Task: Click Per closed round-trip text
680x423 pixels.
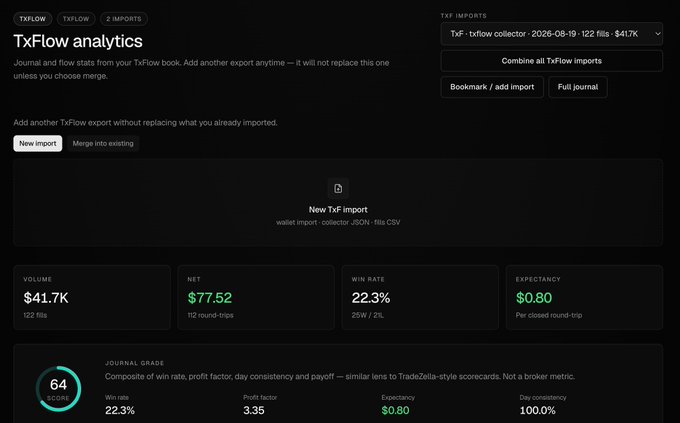Action: click(x=549, y=315)
